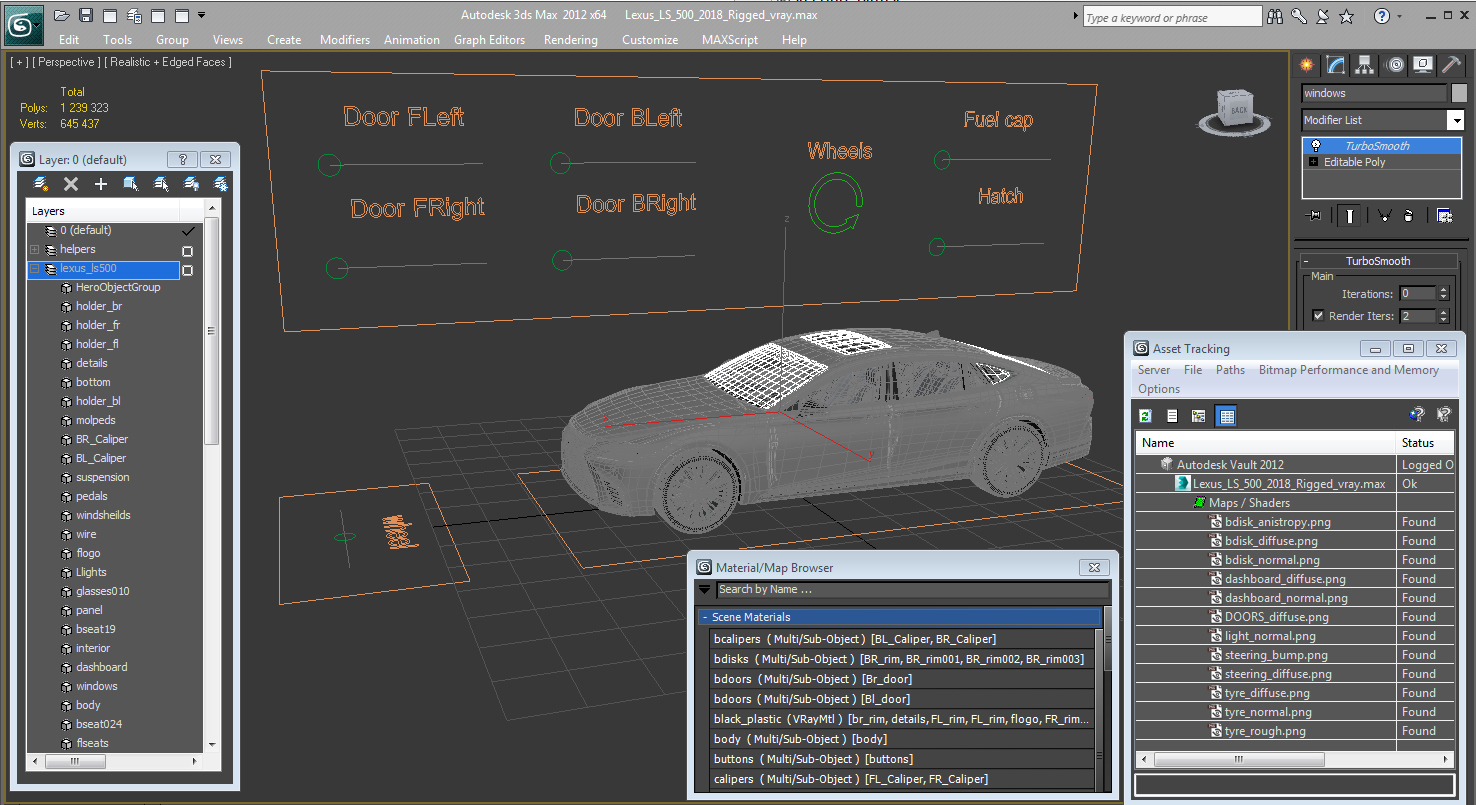Collapse the TurboSmooth rollout
This screenshot has width=1476, height=805.
[1378, 261]
